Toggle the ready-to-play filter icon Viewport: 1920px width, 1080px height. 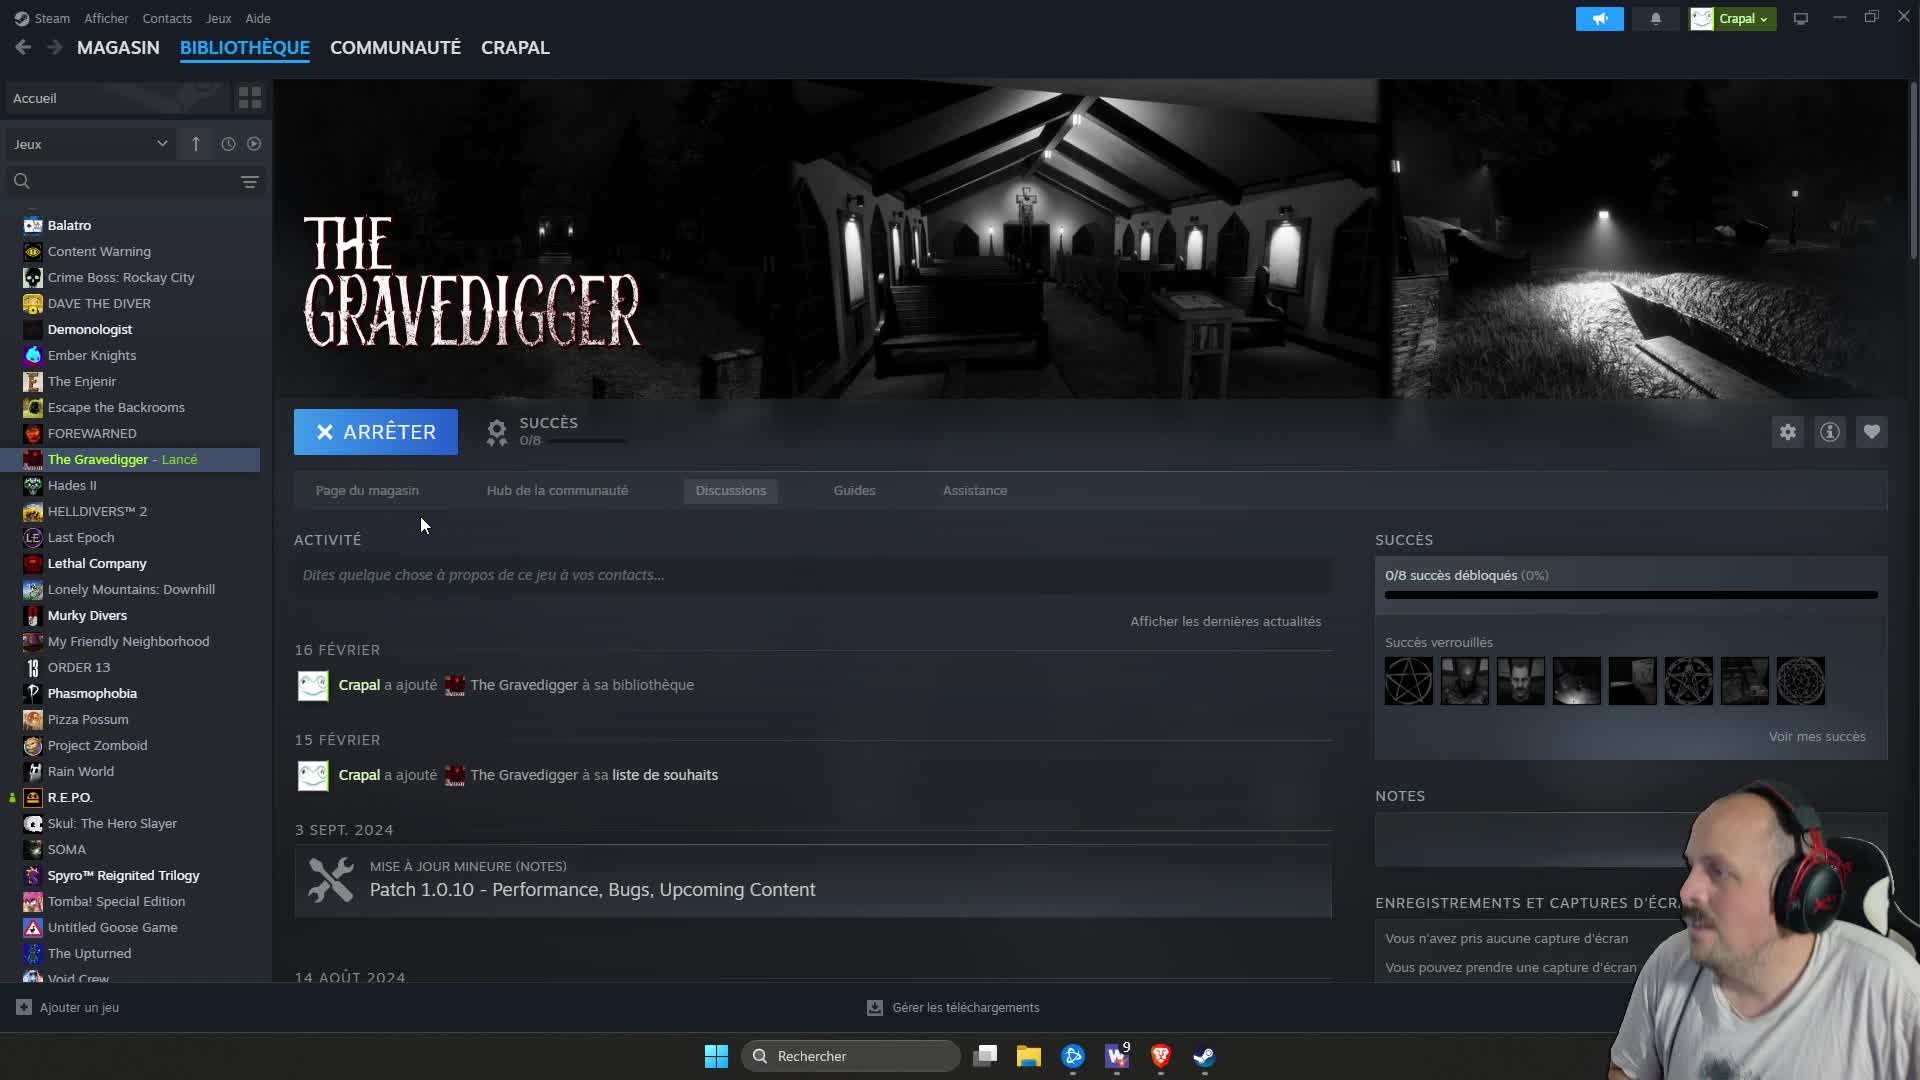pyautogui.click(x=254, y=144)
